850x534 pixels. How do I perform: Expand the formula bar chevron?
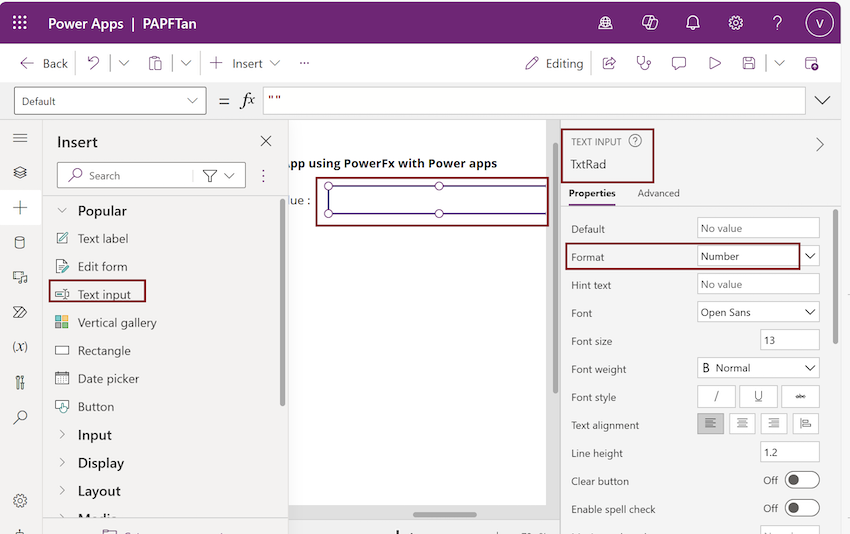click(x=822, y=100)
